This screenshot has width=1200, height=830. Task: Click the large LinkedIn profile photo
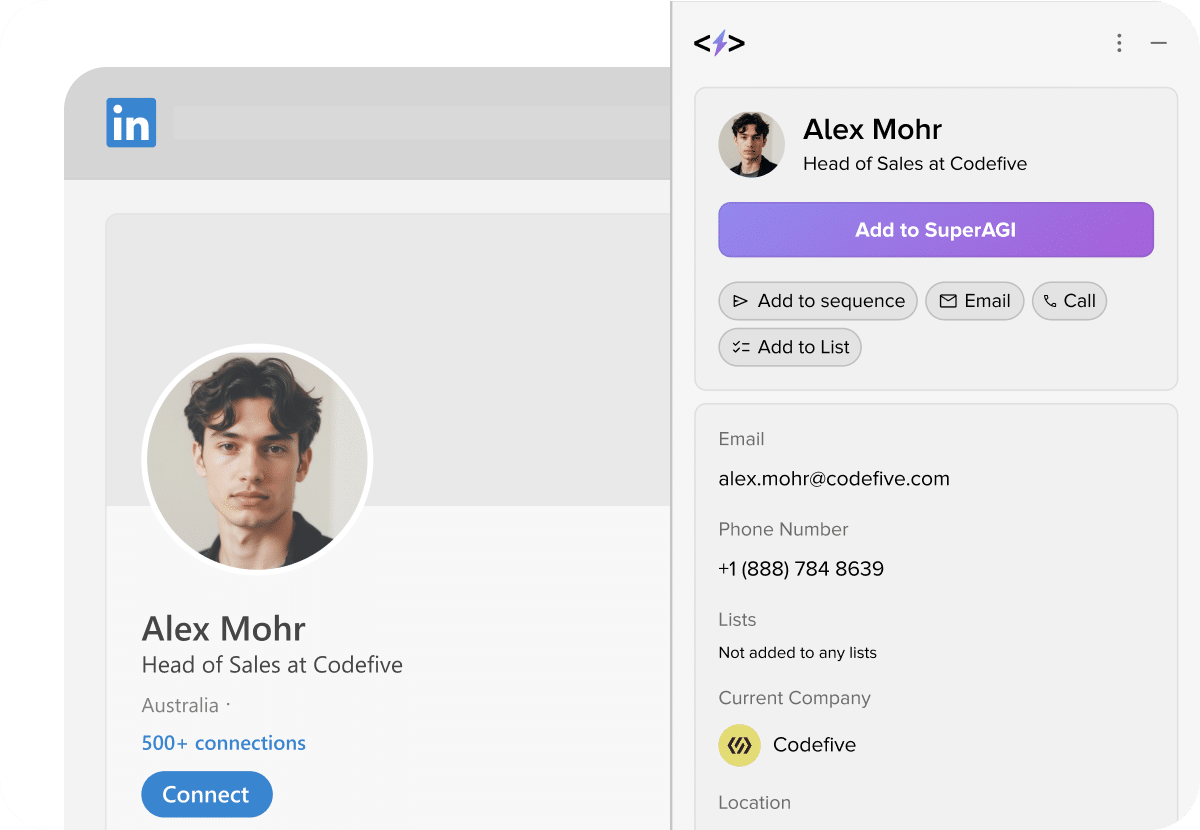[257, 460]
